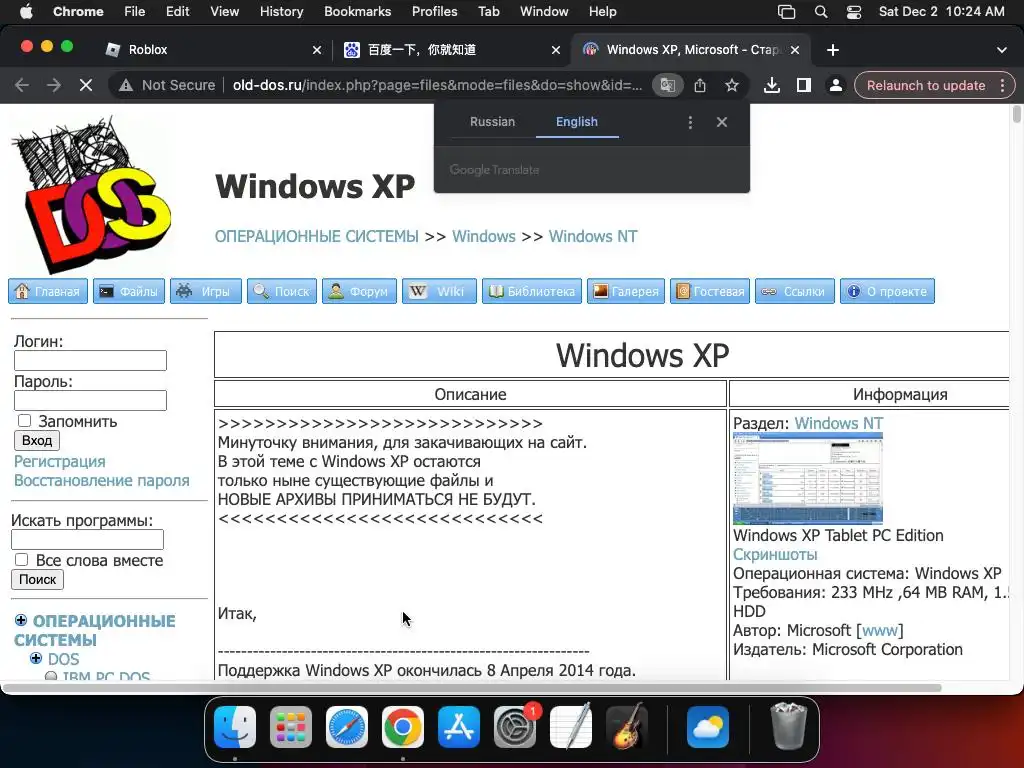This screenshot has width=1024, height=768.
Task: Open Control Center in menu bar
Action: (854, 12)
